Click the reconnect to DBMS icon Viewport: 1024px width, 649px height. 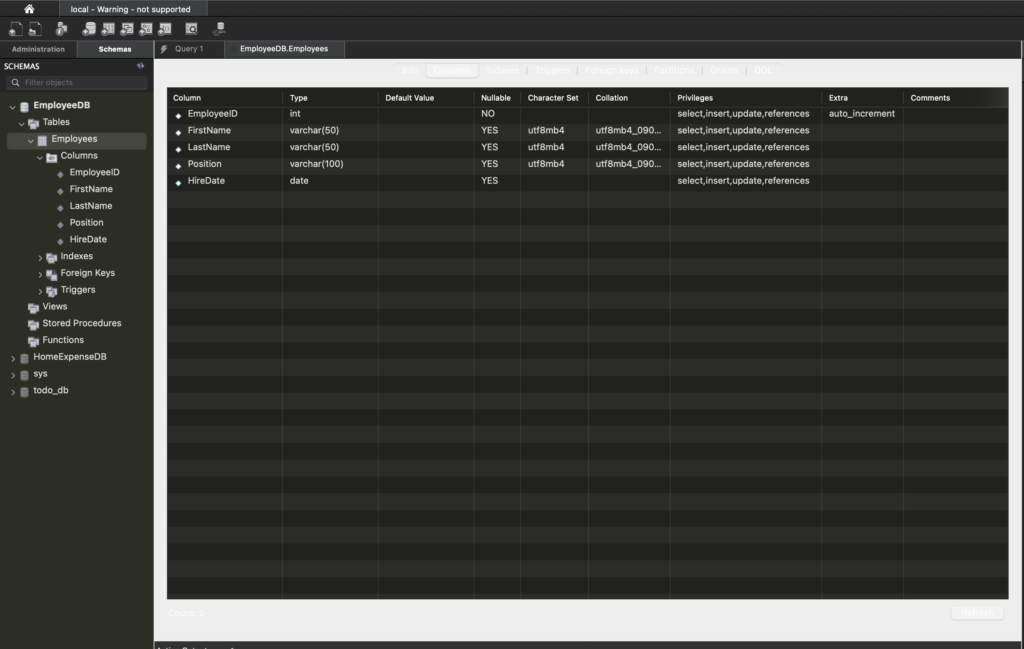219,29
